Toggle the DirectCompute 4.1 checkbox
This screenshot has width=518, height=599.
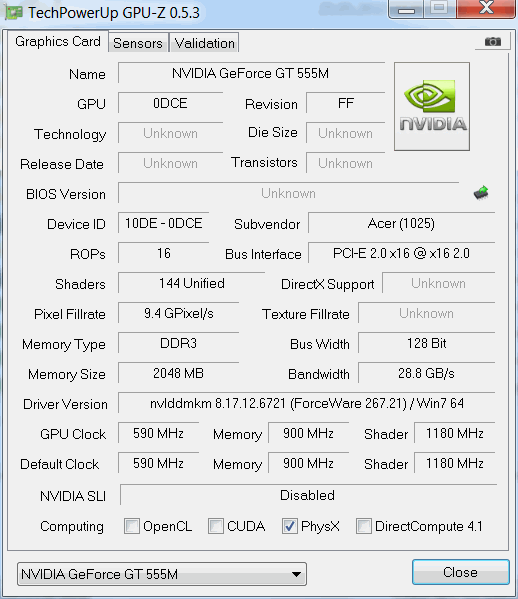(363, 526)
